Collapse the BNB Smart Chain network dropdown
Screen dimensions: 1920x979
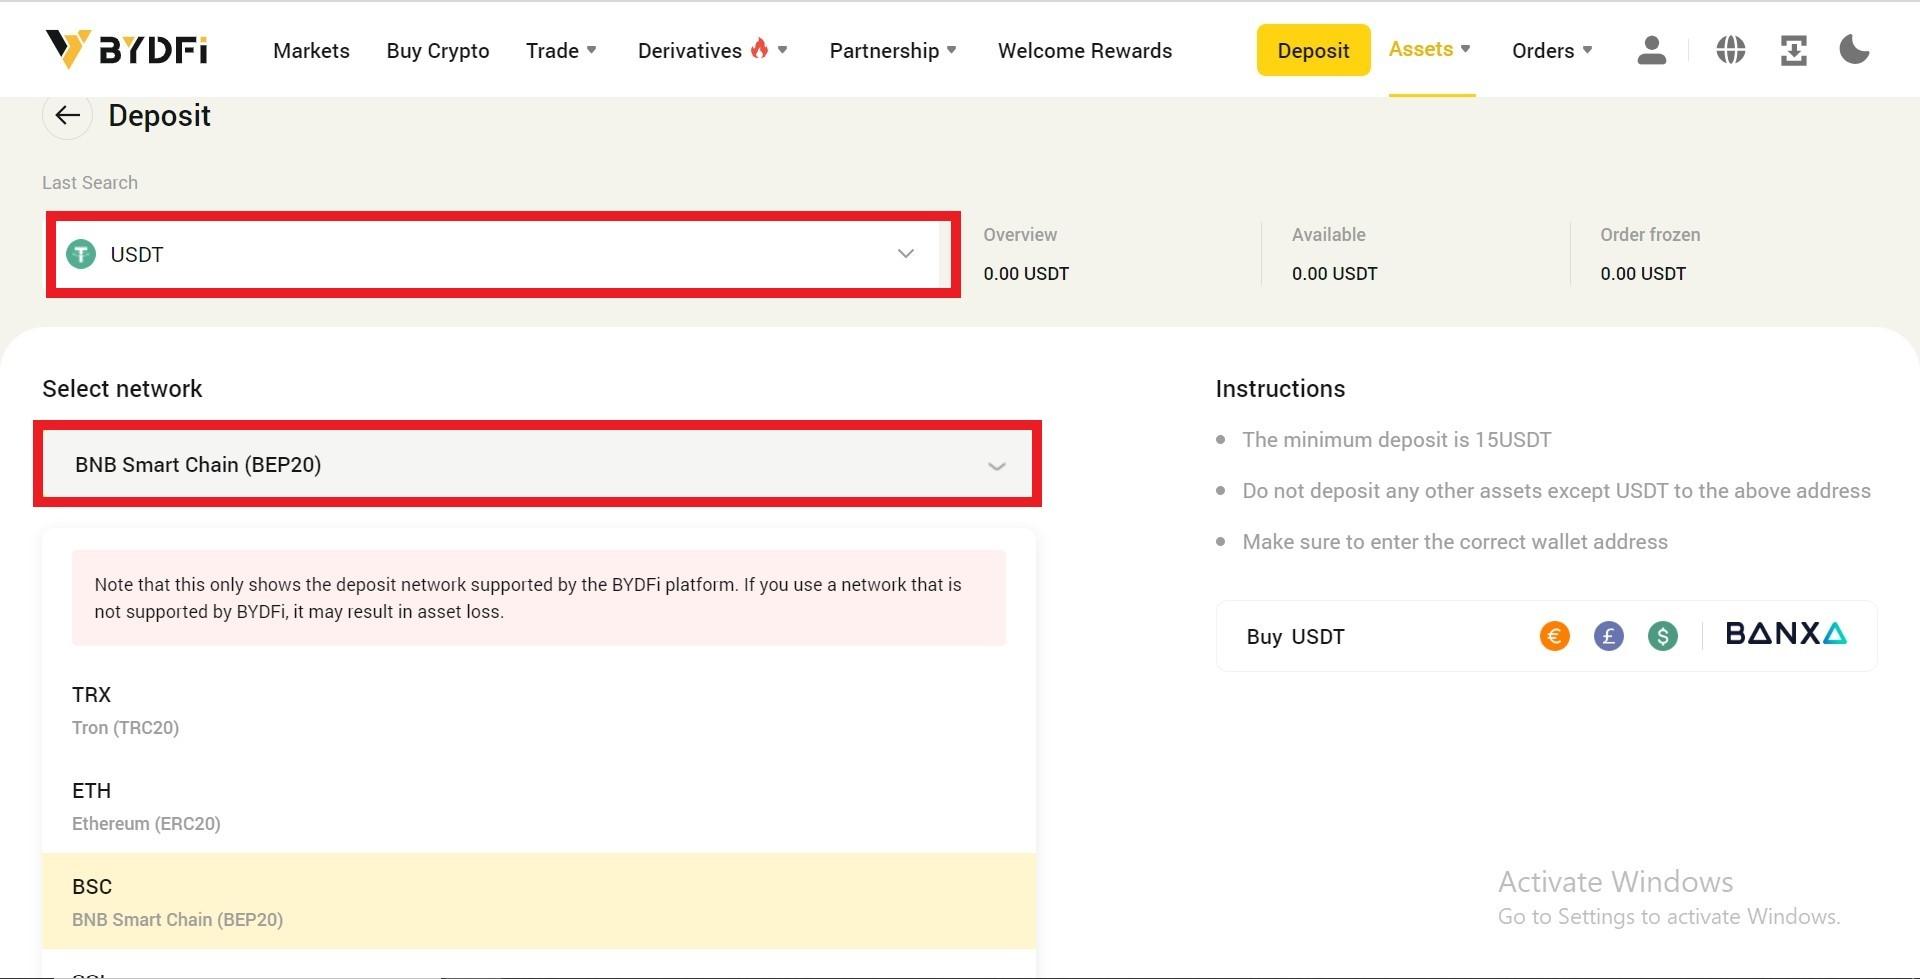click(538, 465)
